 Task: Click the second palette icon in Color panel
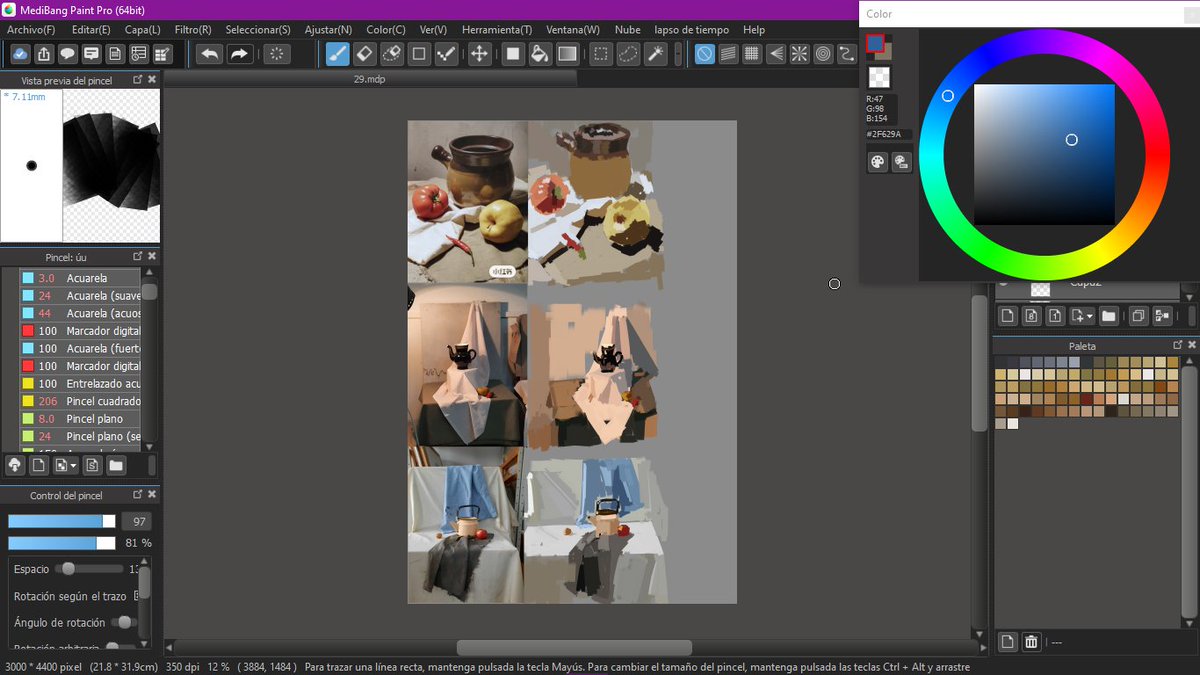(x=901, y=162)
